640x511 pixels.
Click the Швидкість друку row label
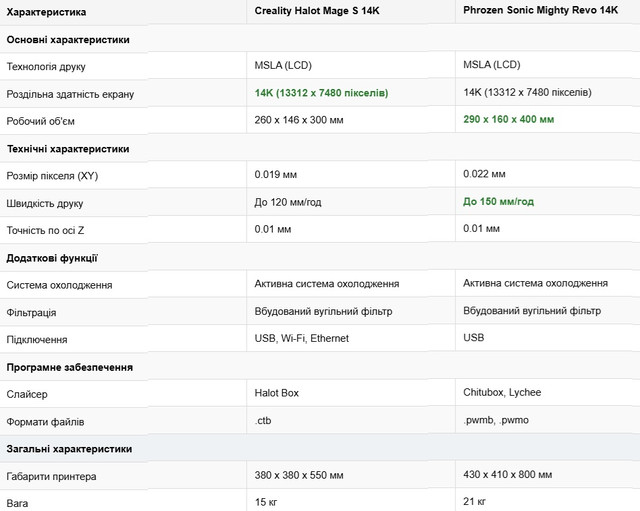point(45,202)
